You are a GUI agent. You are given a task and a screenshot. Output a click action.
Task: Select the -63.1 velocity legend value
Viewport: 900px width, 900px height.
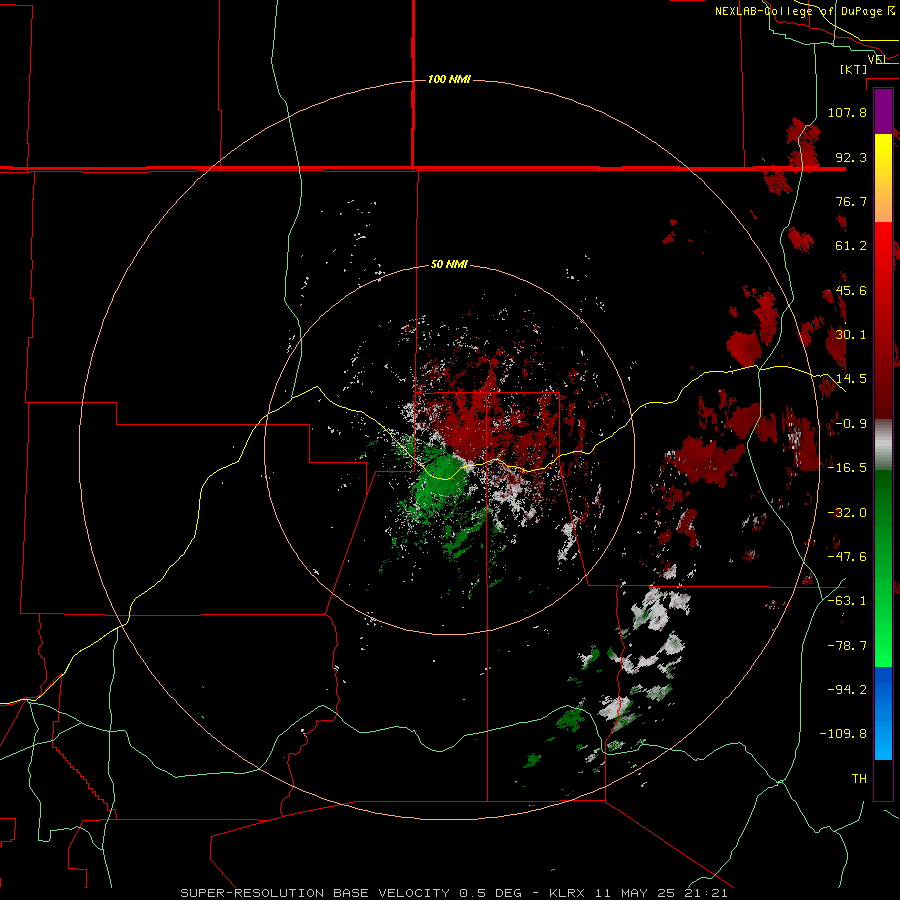tap(847, 601)
